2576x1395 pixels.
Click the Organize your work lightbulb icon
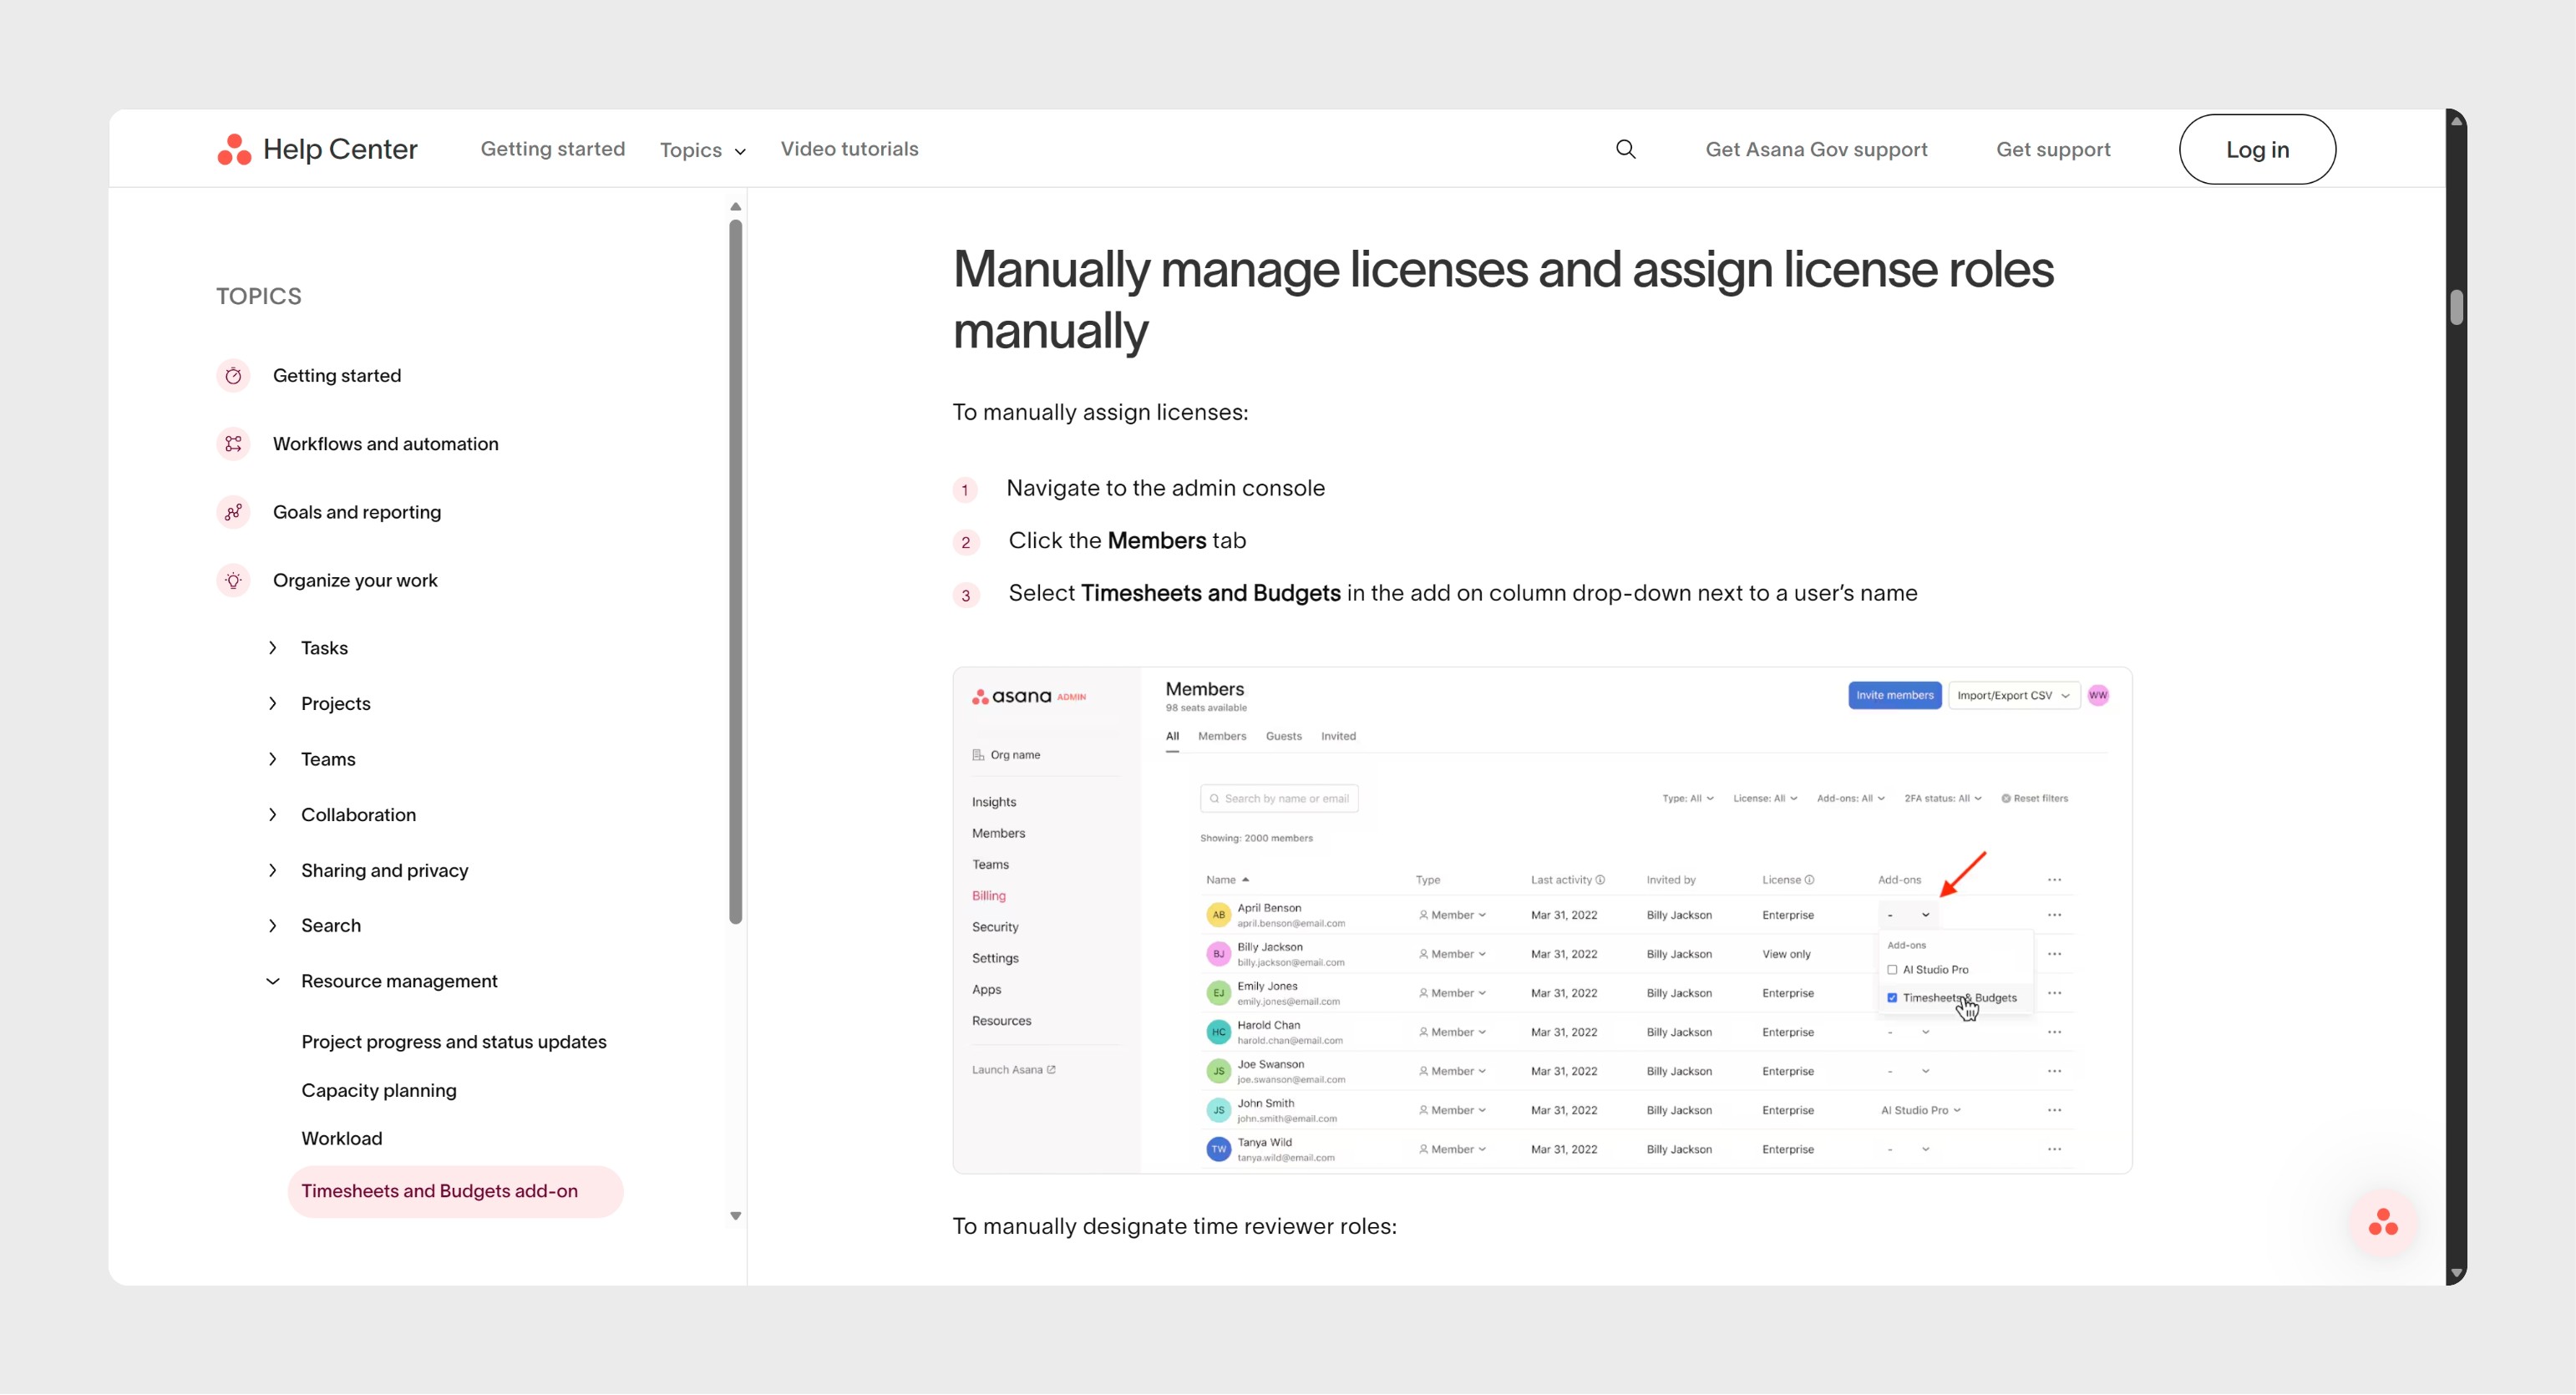tap(233, 580)
